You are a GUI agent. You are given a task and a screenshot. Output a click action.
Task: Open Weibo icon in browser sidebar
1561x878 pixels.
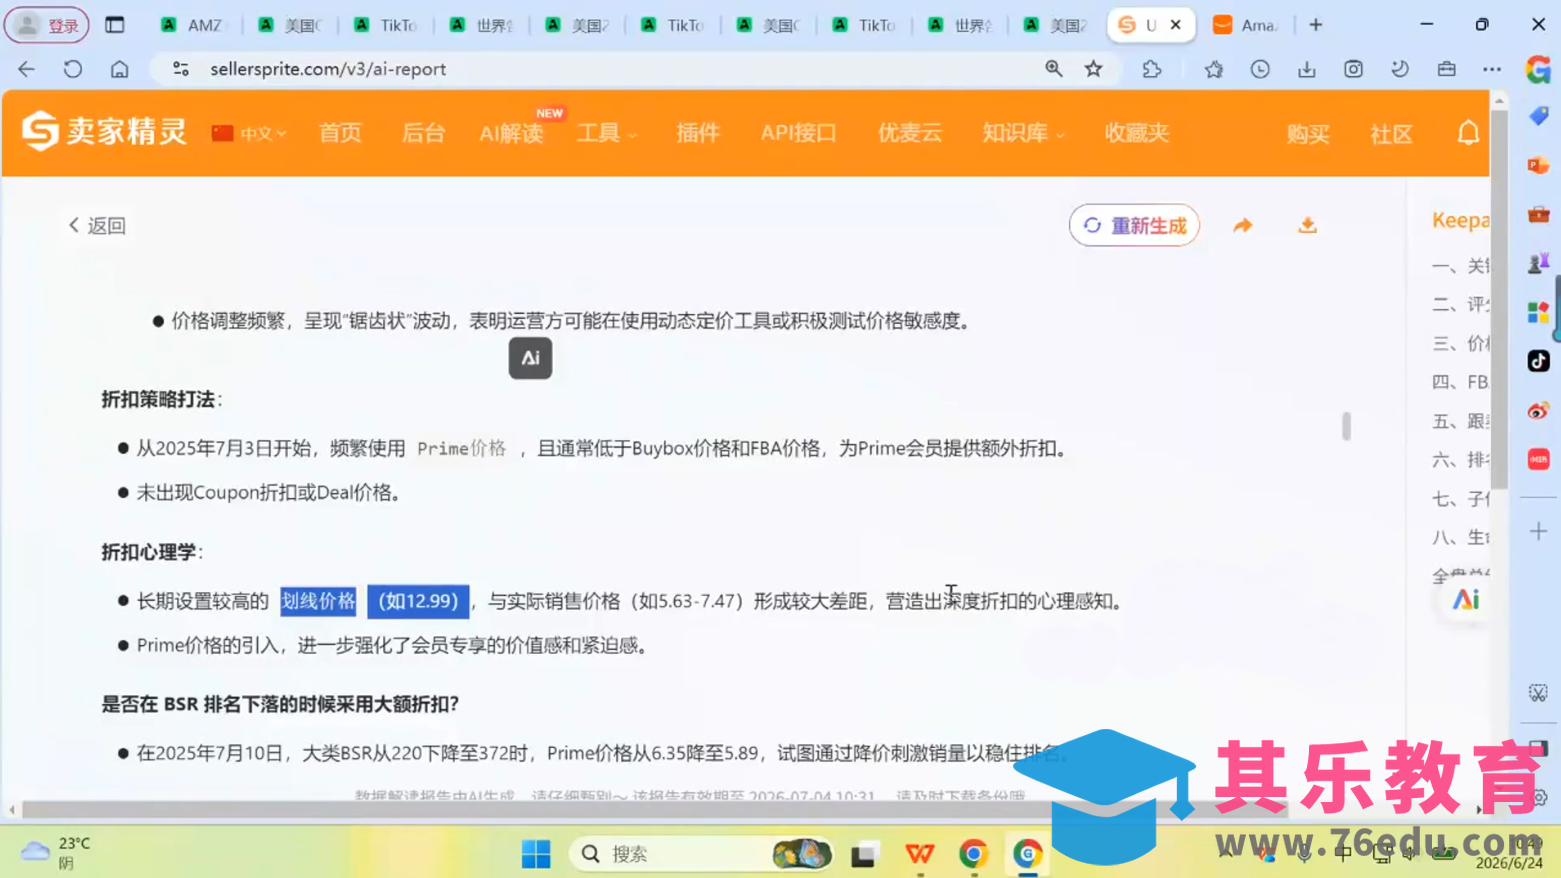click(1538, 410)
